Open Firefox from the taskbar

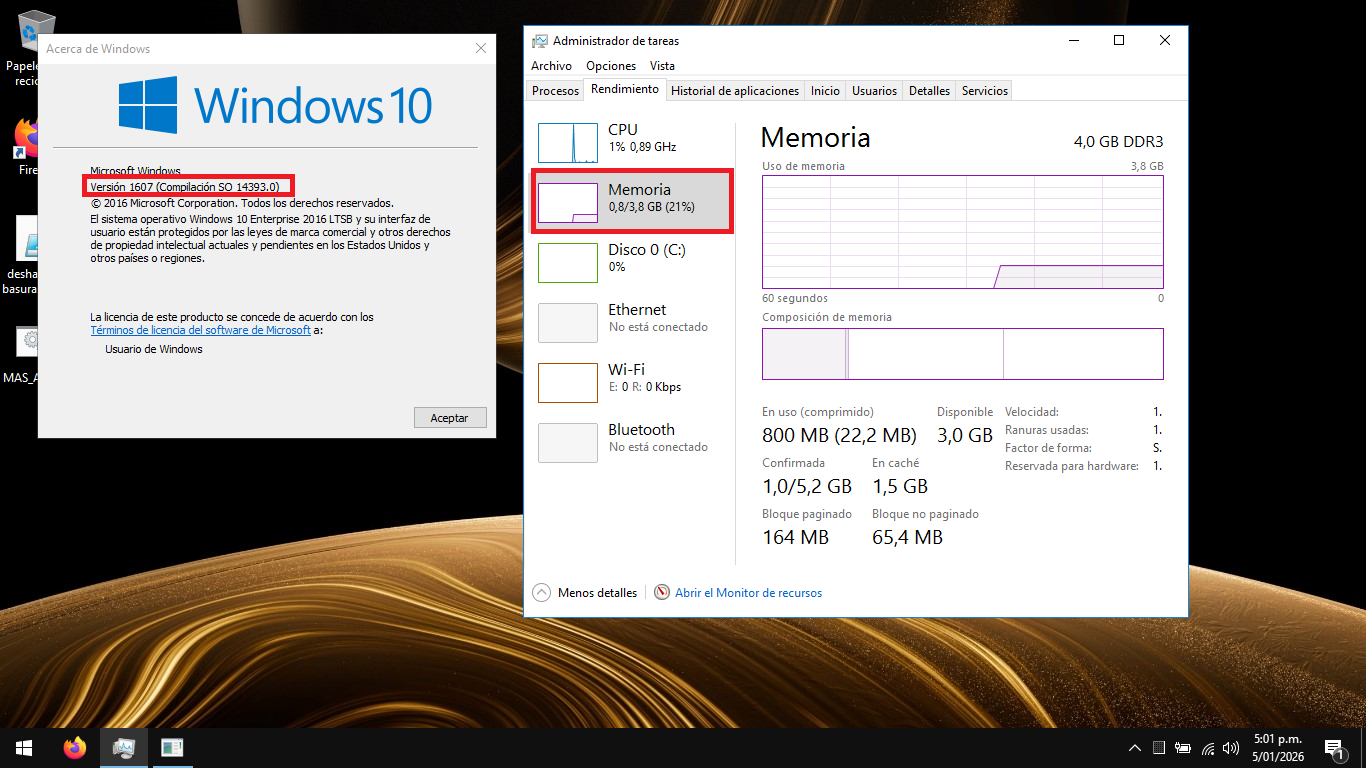tap(75, 748)
